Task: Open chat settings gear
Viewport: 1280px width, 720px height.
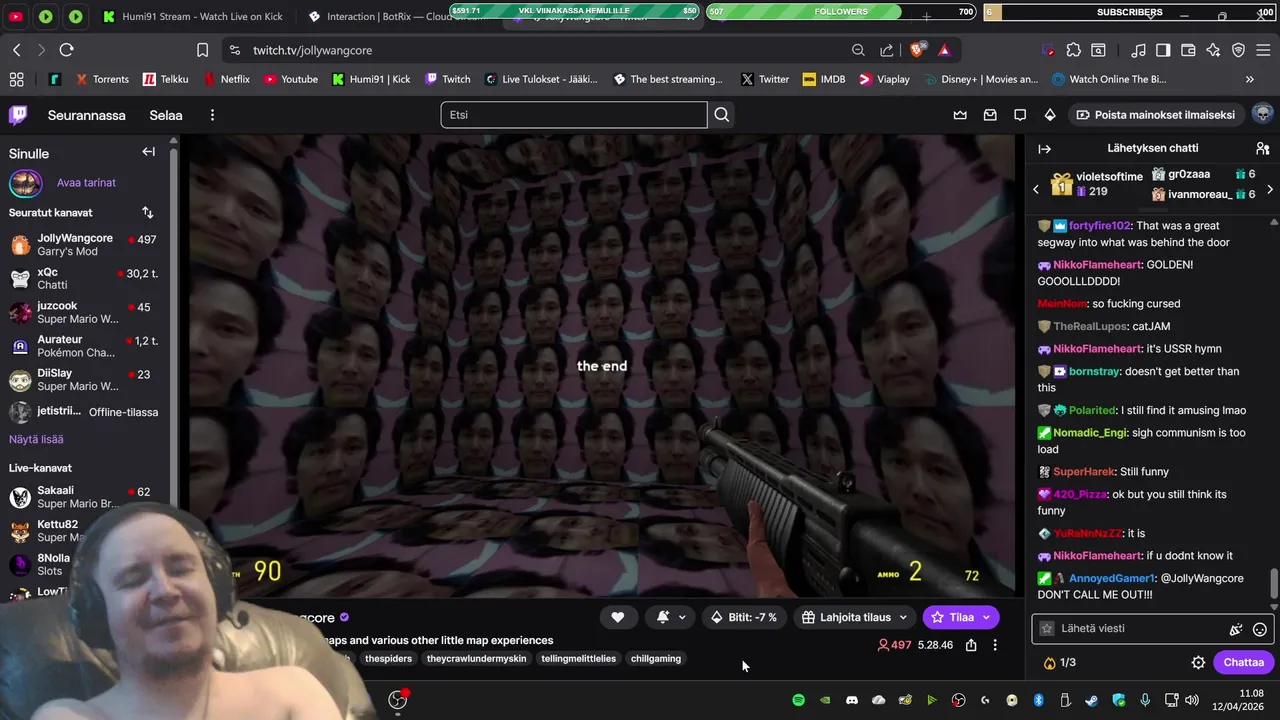Action: (x=1198, y=662)
